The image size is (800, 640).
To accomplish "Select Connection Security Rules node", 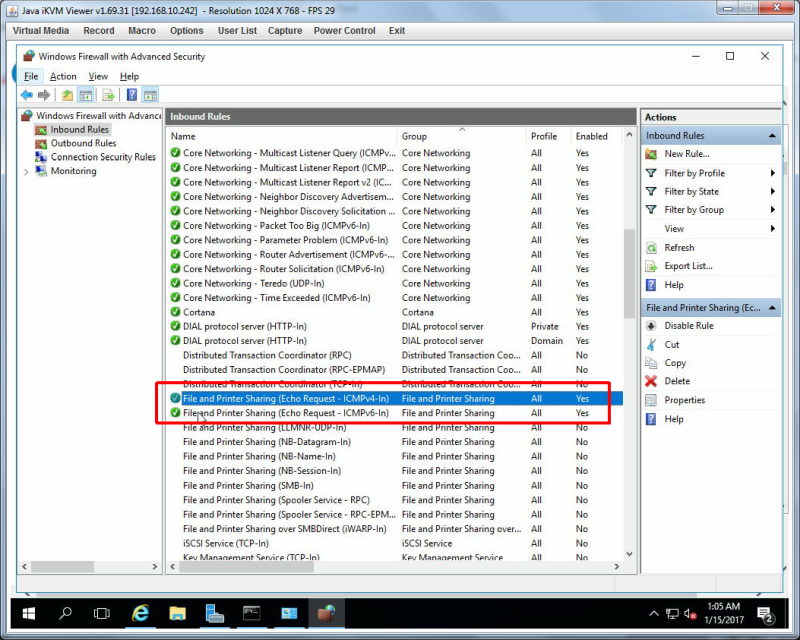I will point(103,157).
